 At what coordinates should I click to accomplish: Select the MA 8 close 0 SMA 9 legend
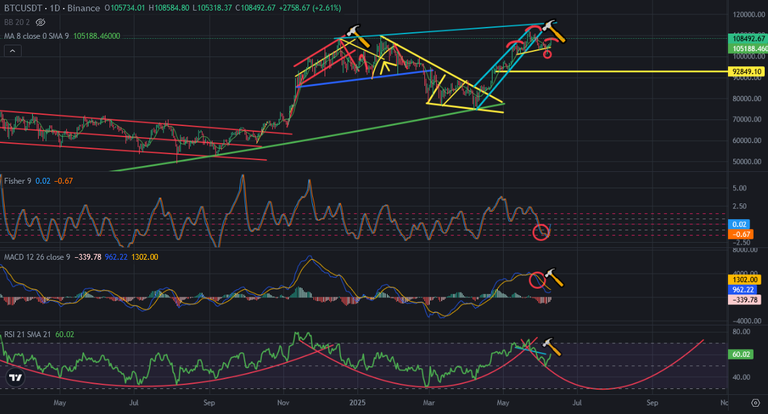click(x=36, y=36)
